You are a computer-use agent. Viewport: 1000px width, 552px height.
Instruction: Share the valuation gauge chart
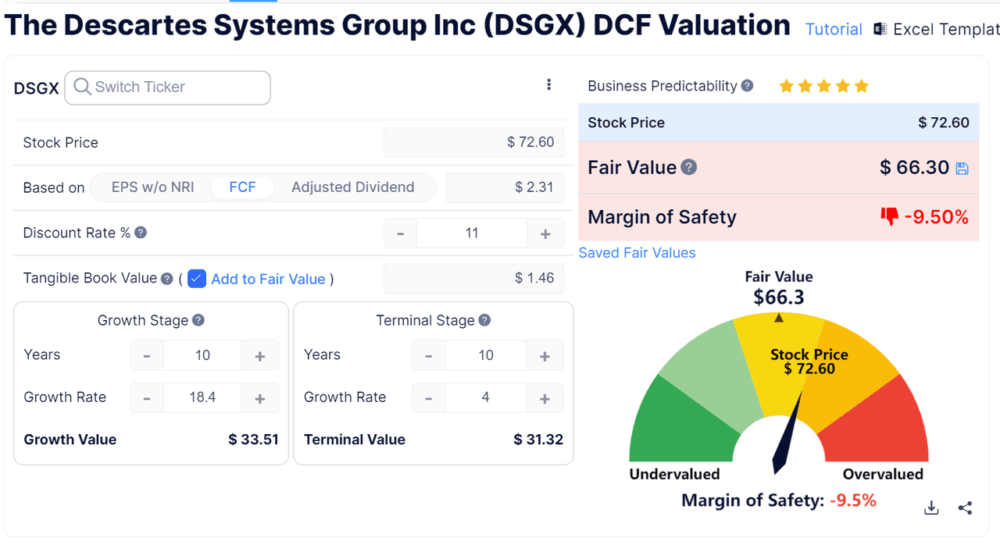tap(965, 507)
